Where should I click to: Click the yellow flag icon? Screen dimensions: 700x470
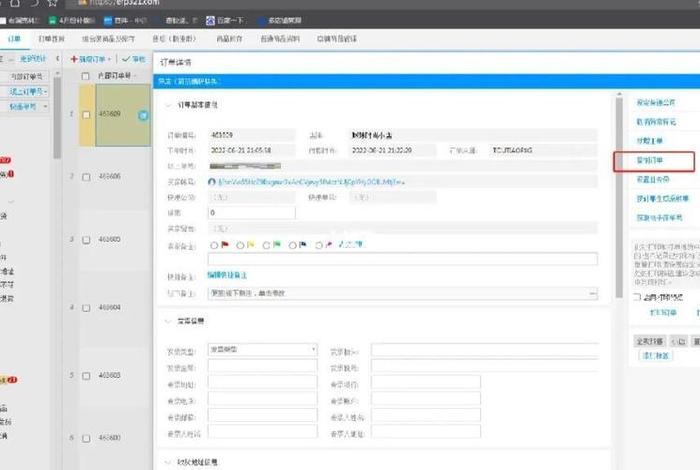251,245
